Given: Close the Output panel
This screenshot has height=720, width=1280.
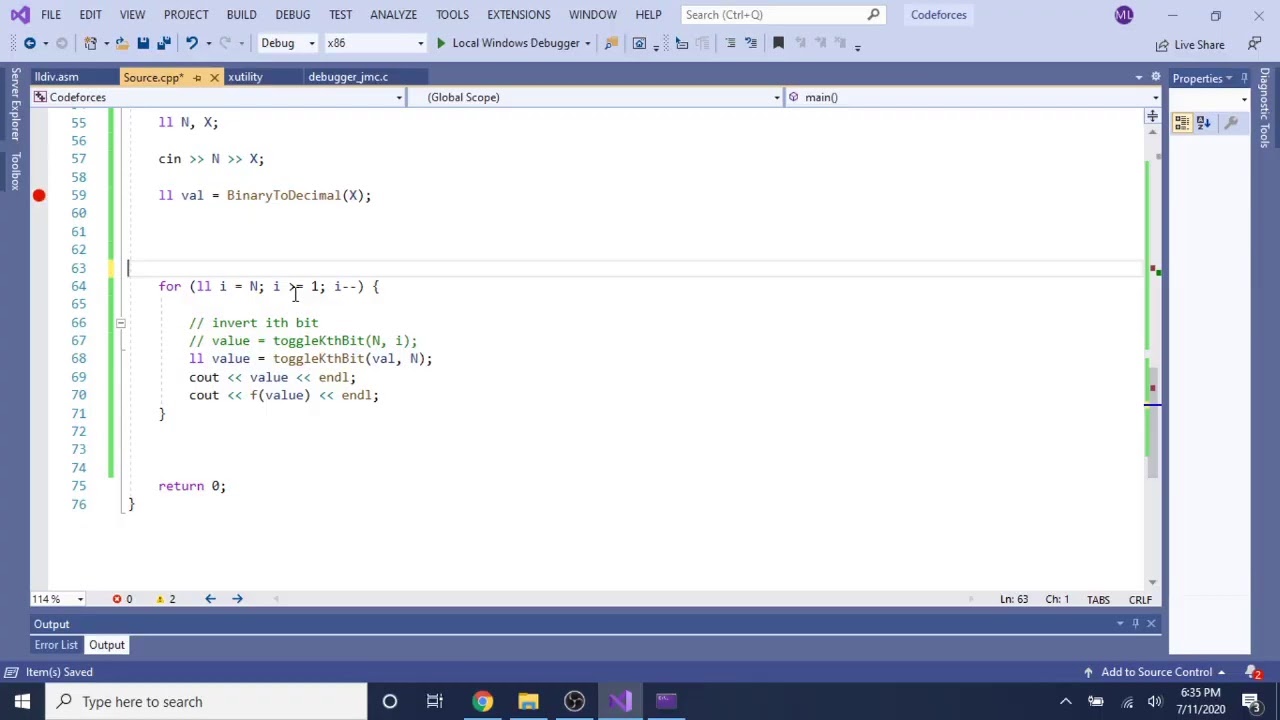Looking at the screenshot, I should [x=1151, y=624].
